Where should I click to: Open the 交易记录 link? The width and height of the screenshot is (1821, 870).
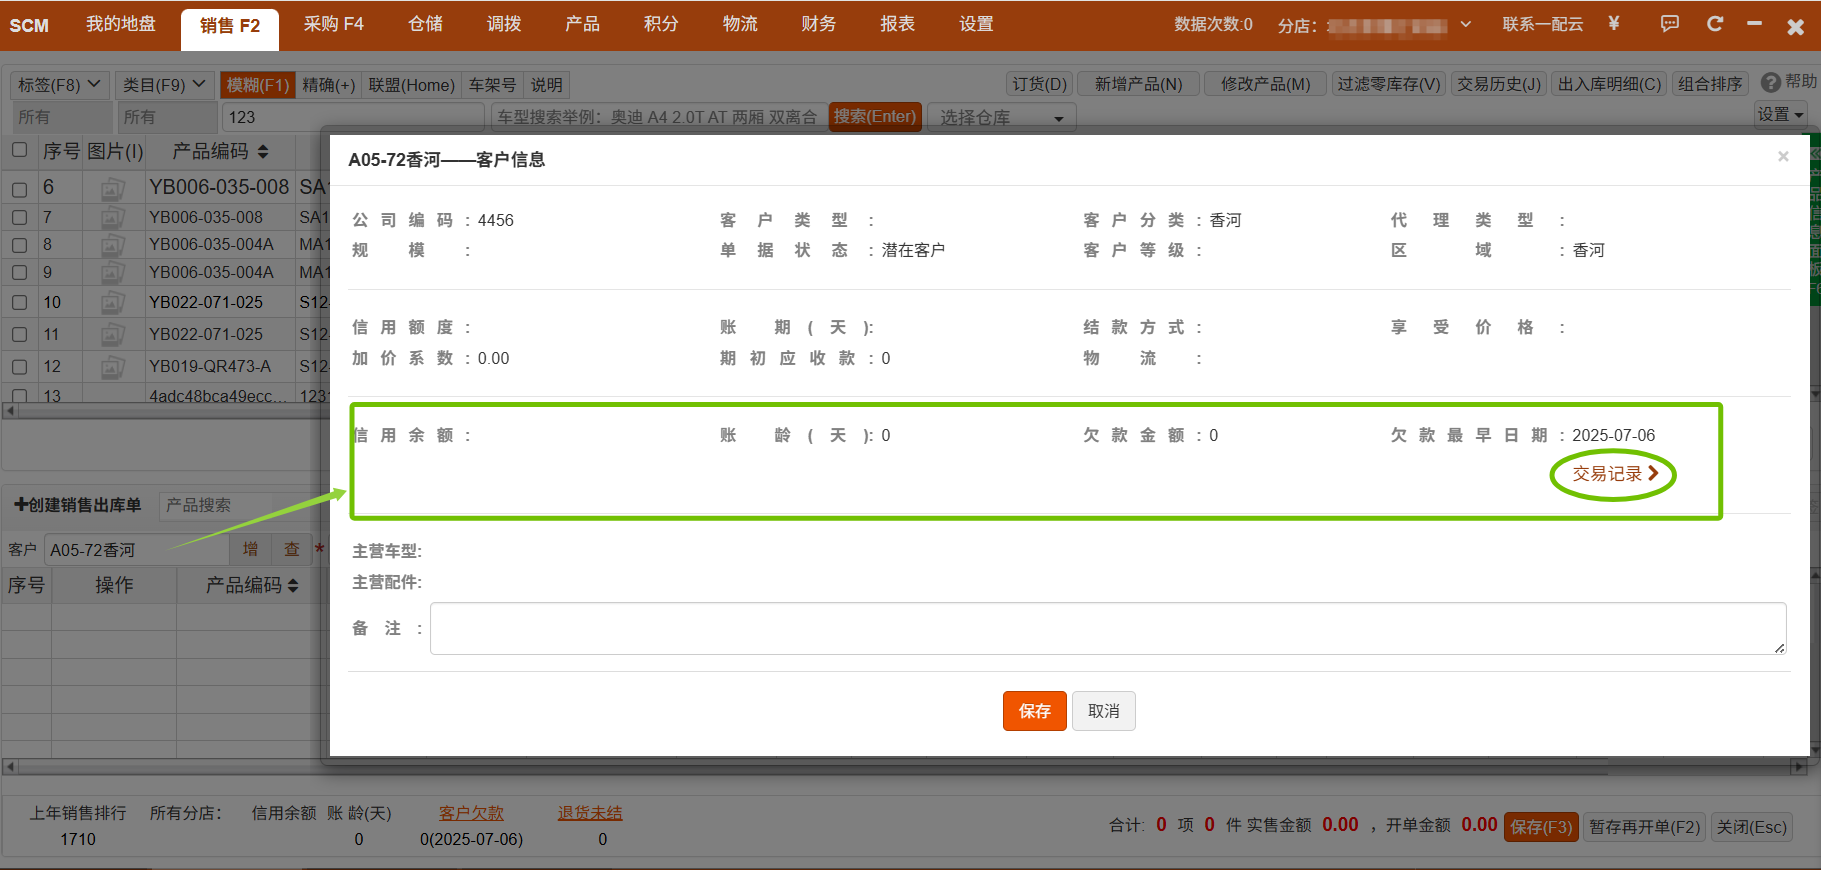1614,474
